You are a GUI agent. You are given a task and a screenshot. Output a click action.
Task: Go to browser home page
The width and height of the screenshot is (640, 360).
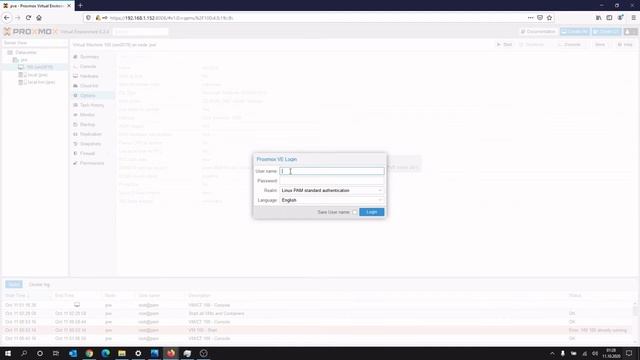pyautogui.click(x=39, y=18)
